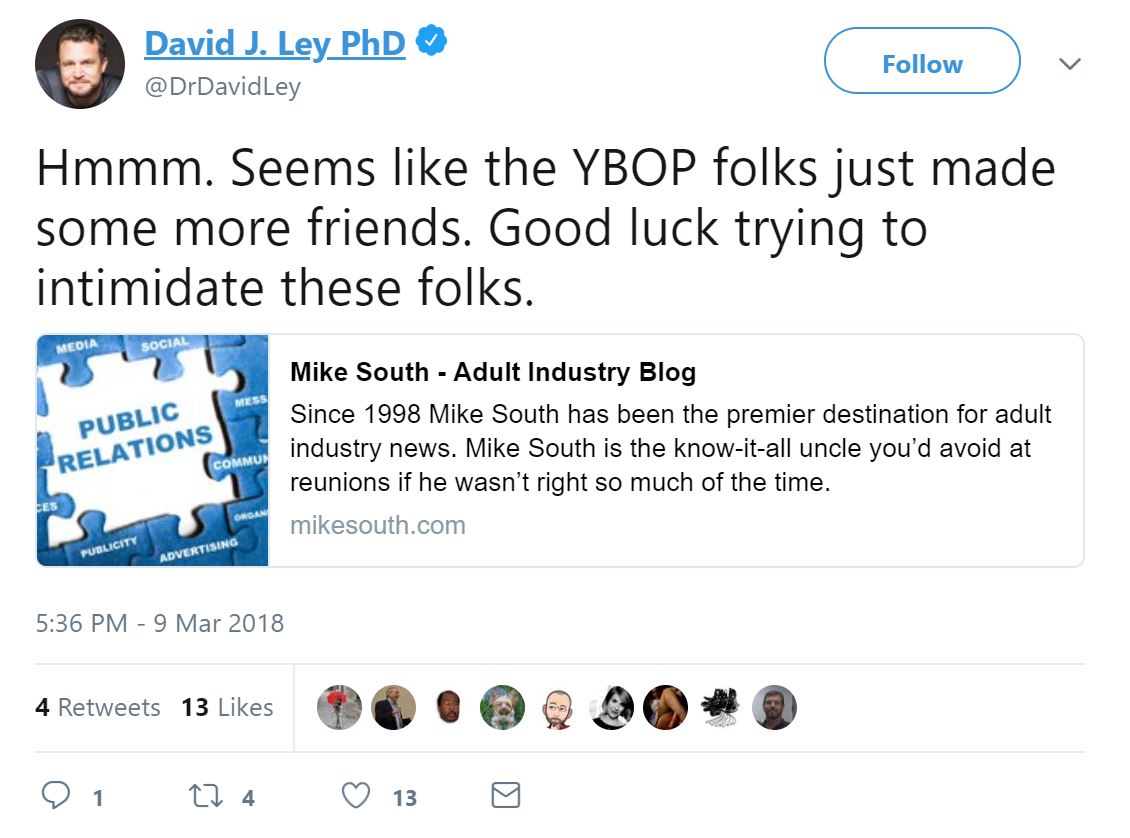
Task: Expand the tweet options chevron menu
Action: coord(1069,64)
